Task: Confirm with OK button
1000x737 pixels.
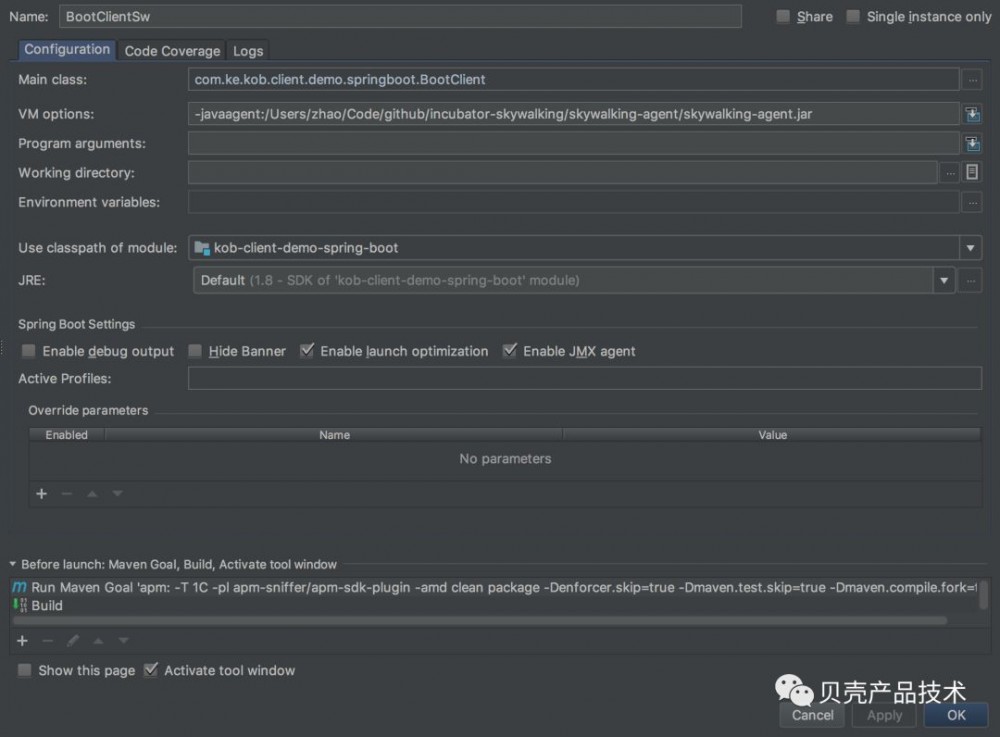Action: click(956, 715)
